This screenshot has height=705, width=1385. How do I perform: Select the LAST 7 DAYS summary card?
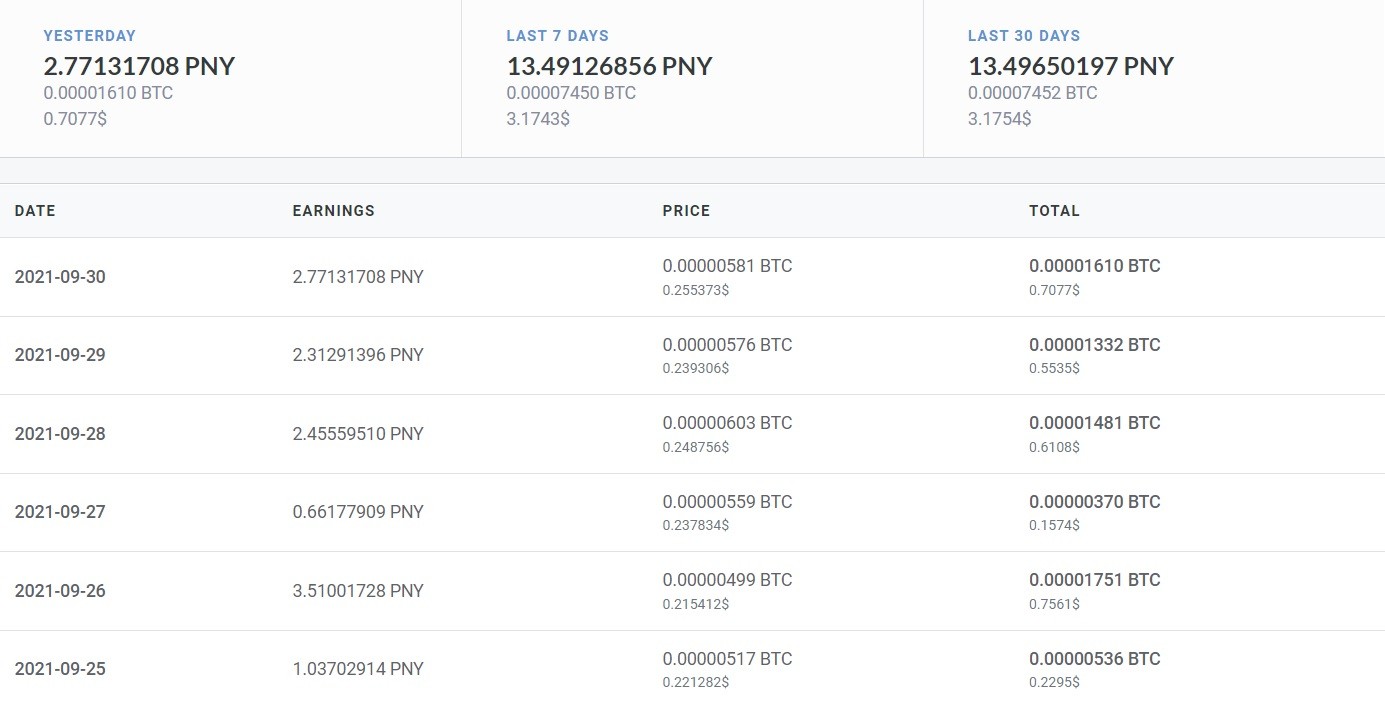[692, 78]
